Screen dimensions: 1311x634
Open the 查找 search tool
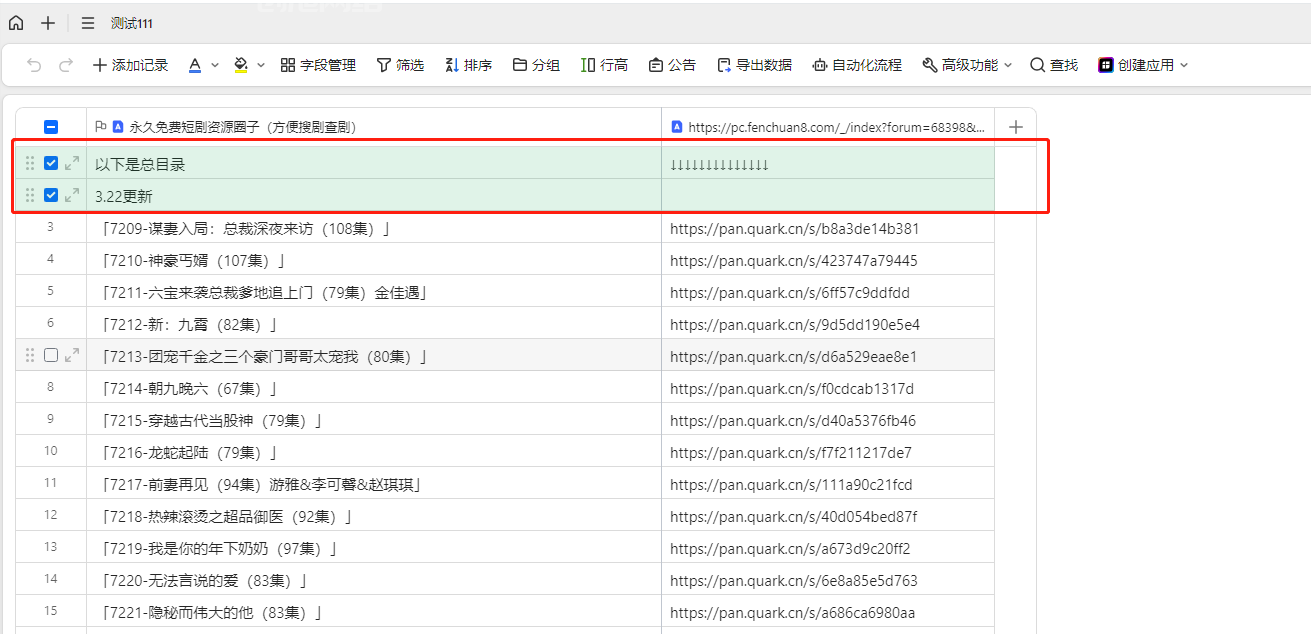click(1054, 65)
